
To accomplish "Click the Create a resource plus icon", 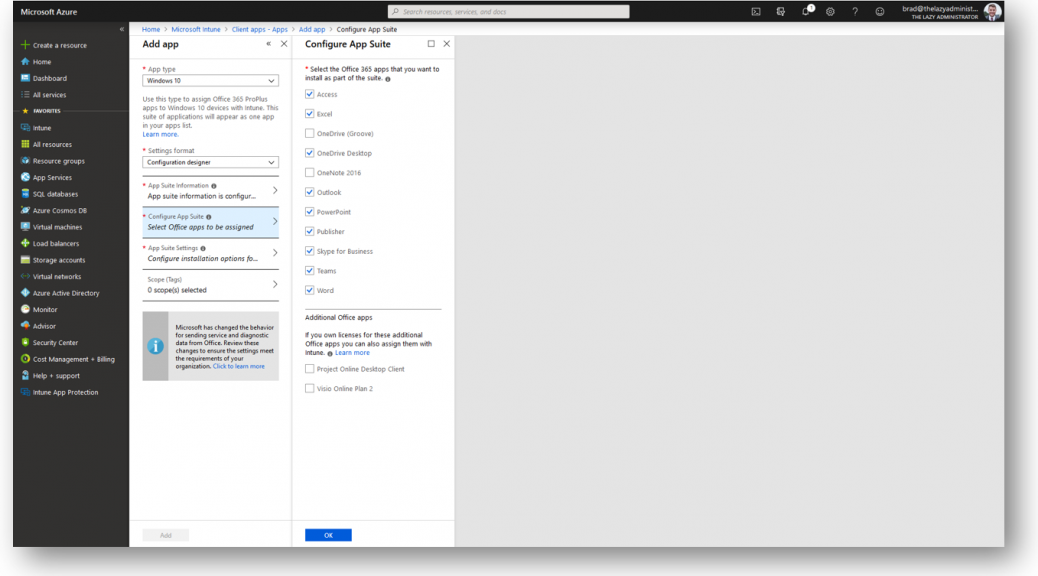I will pyautogui.click(x=25, y=45).
